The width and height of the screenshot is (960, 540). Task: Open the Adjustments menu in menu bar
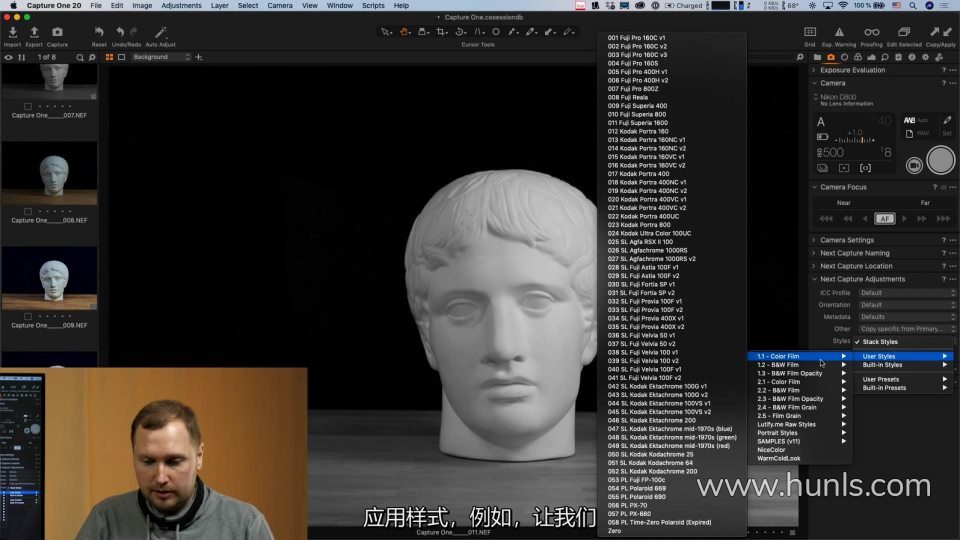[x=181, y=5]
